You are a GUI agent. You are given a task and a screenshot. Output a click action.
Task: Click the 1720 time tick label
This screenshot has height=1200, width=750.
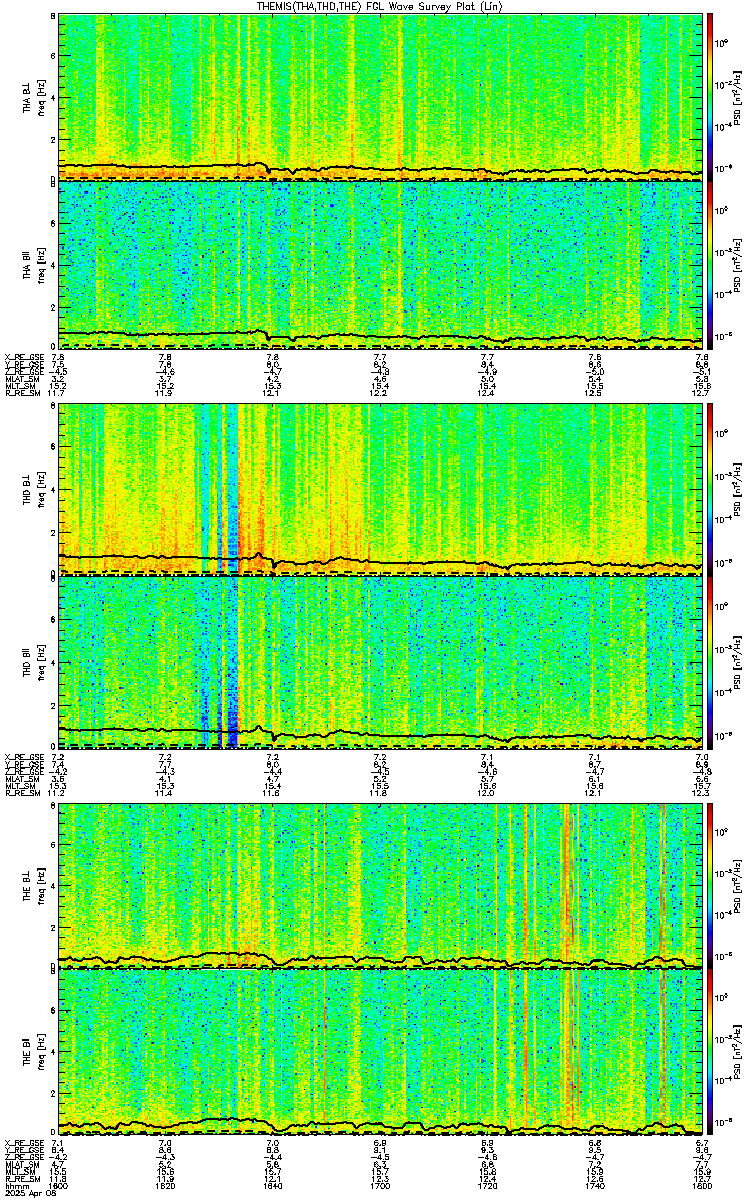(x=487, y=1186)
